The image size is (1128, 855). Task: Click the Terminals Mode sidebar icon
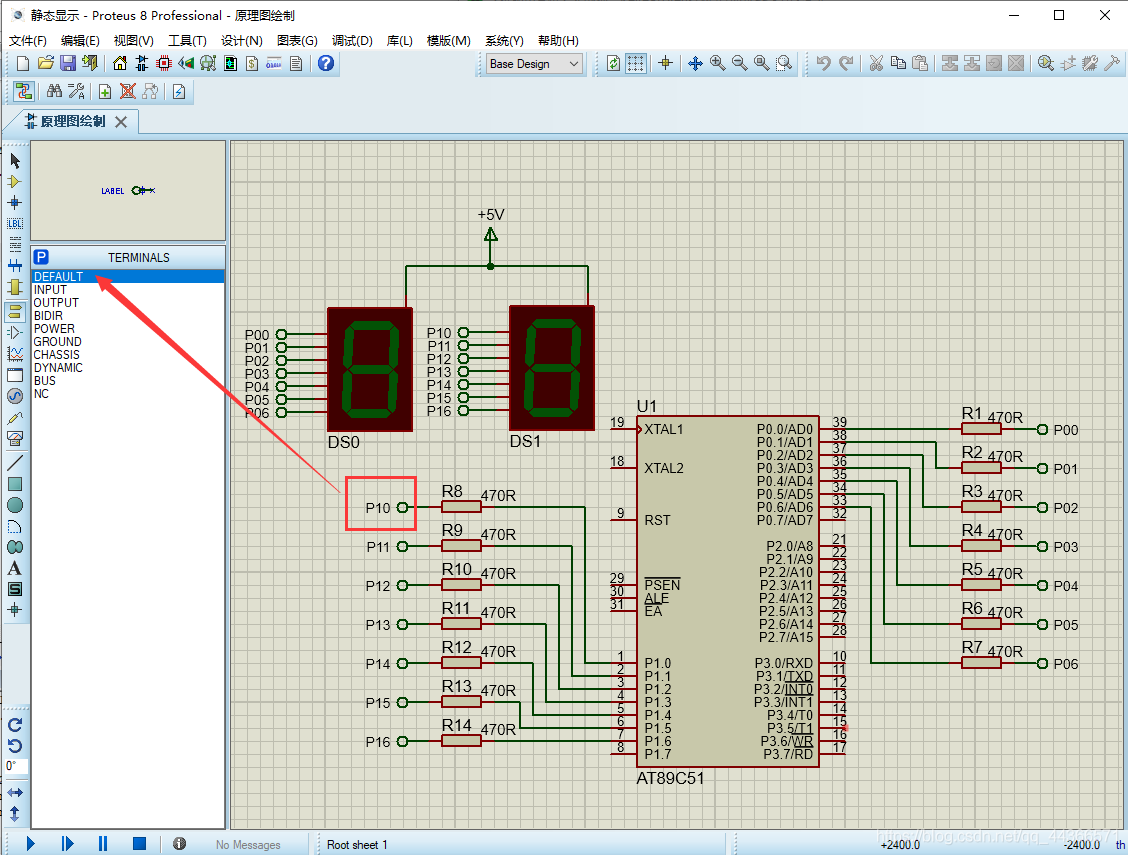click(x=14, y=312)
